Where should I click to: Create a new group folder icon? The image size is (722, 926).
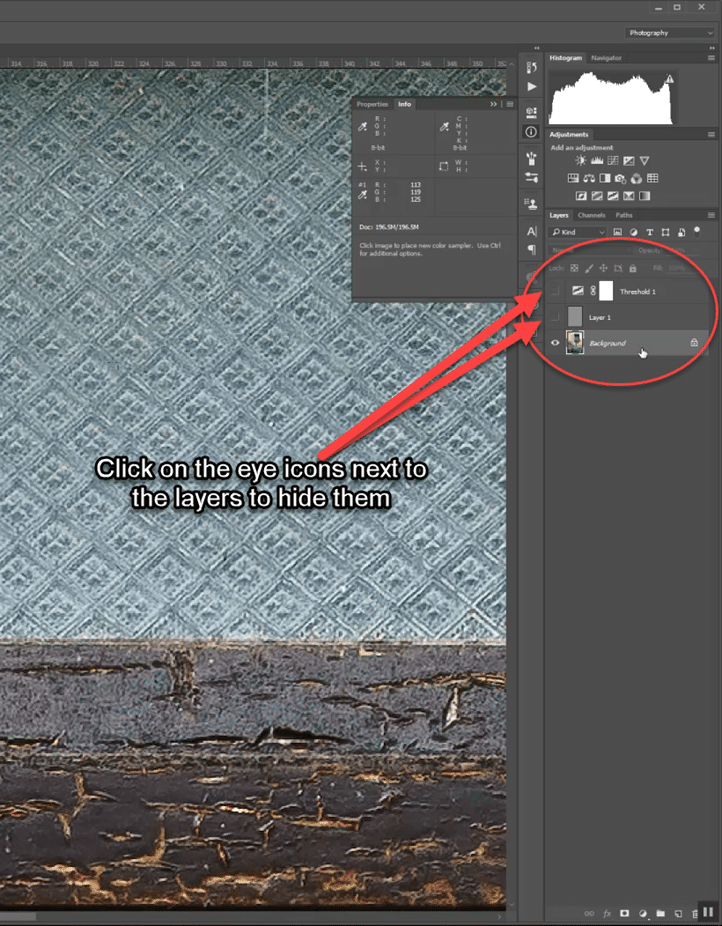point(661,913)
